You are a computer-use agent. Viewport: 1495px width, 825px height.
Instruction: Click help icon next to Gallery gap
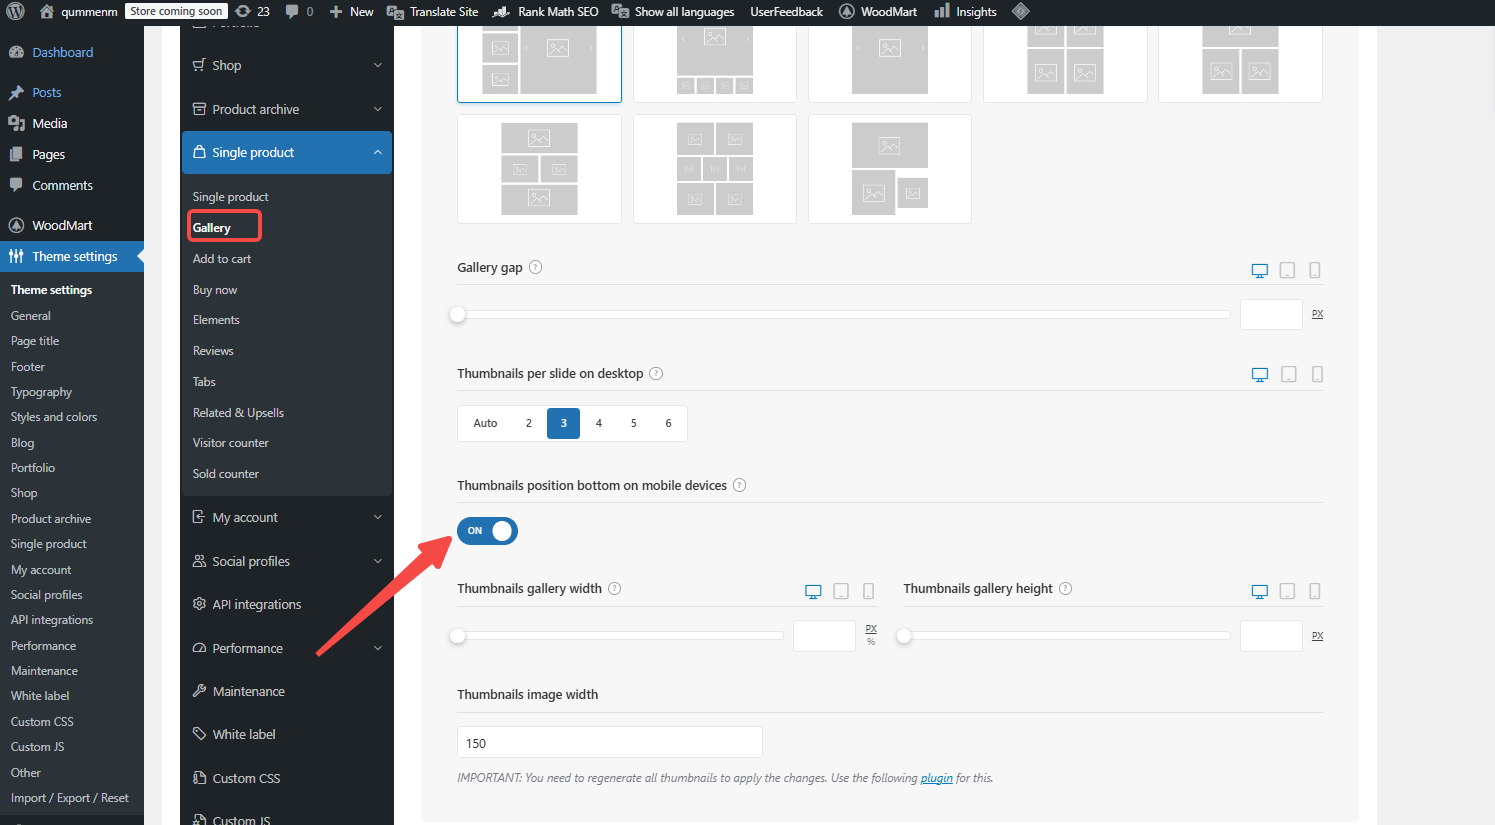(x=535, y=267)
